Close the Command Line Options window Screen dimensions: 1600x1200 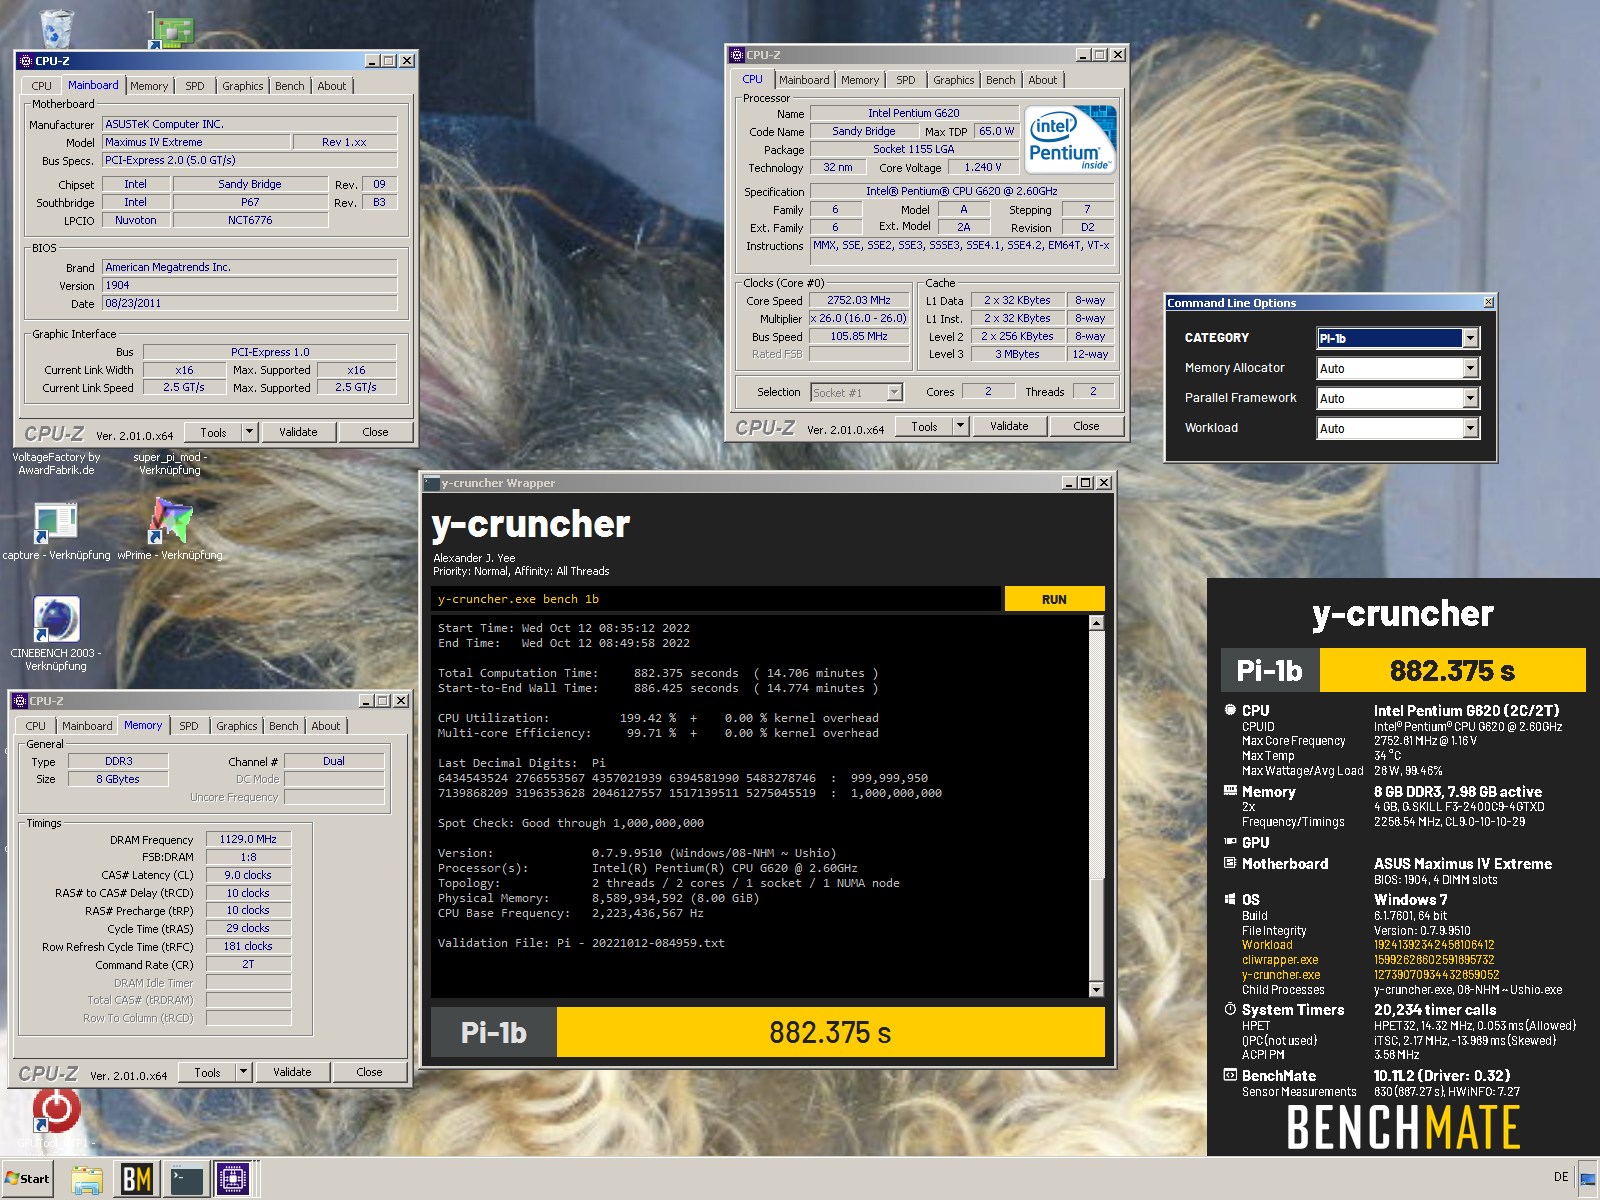(x=1488, y=302)
